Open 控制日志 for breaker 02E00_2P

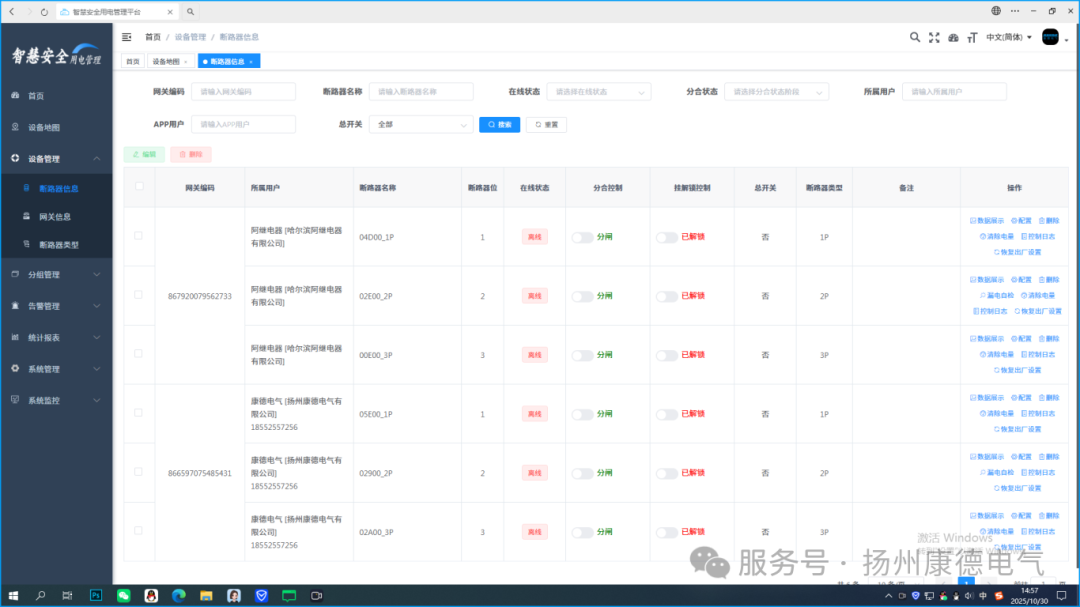click(x=993, y=310)
